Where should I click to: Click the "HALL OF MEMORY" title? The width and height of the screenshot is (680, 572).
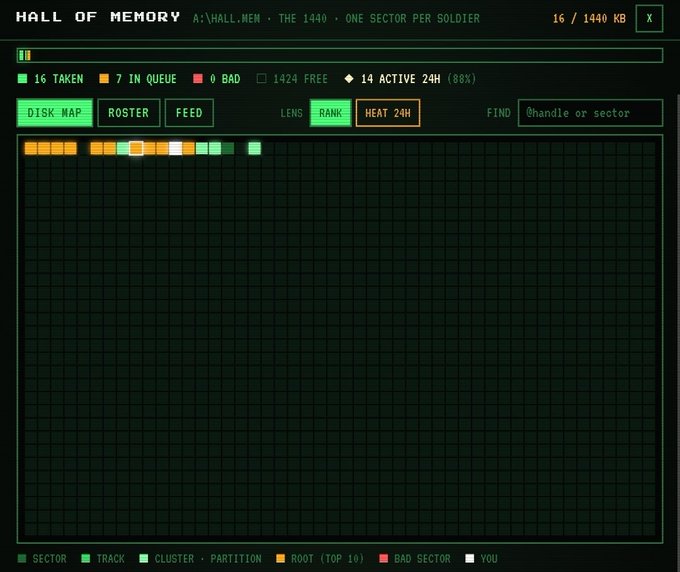pos(98,17)
